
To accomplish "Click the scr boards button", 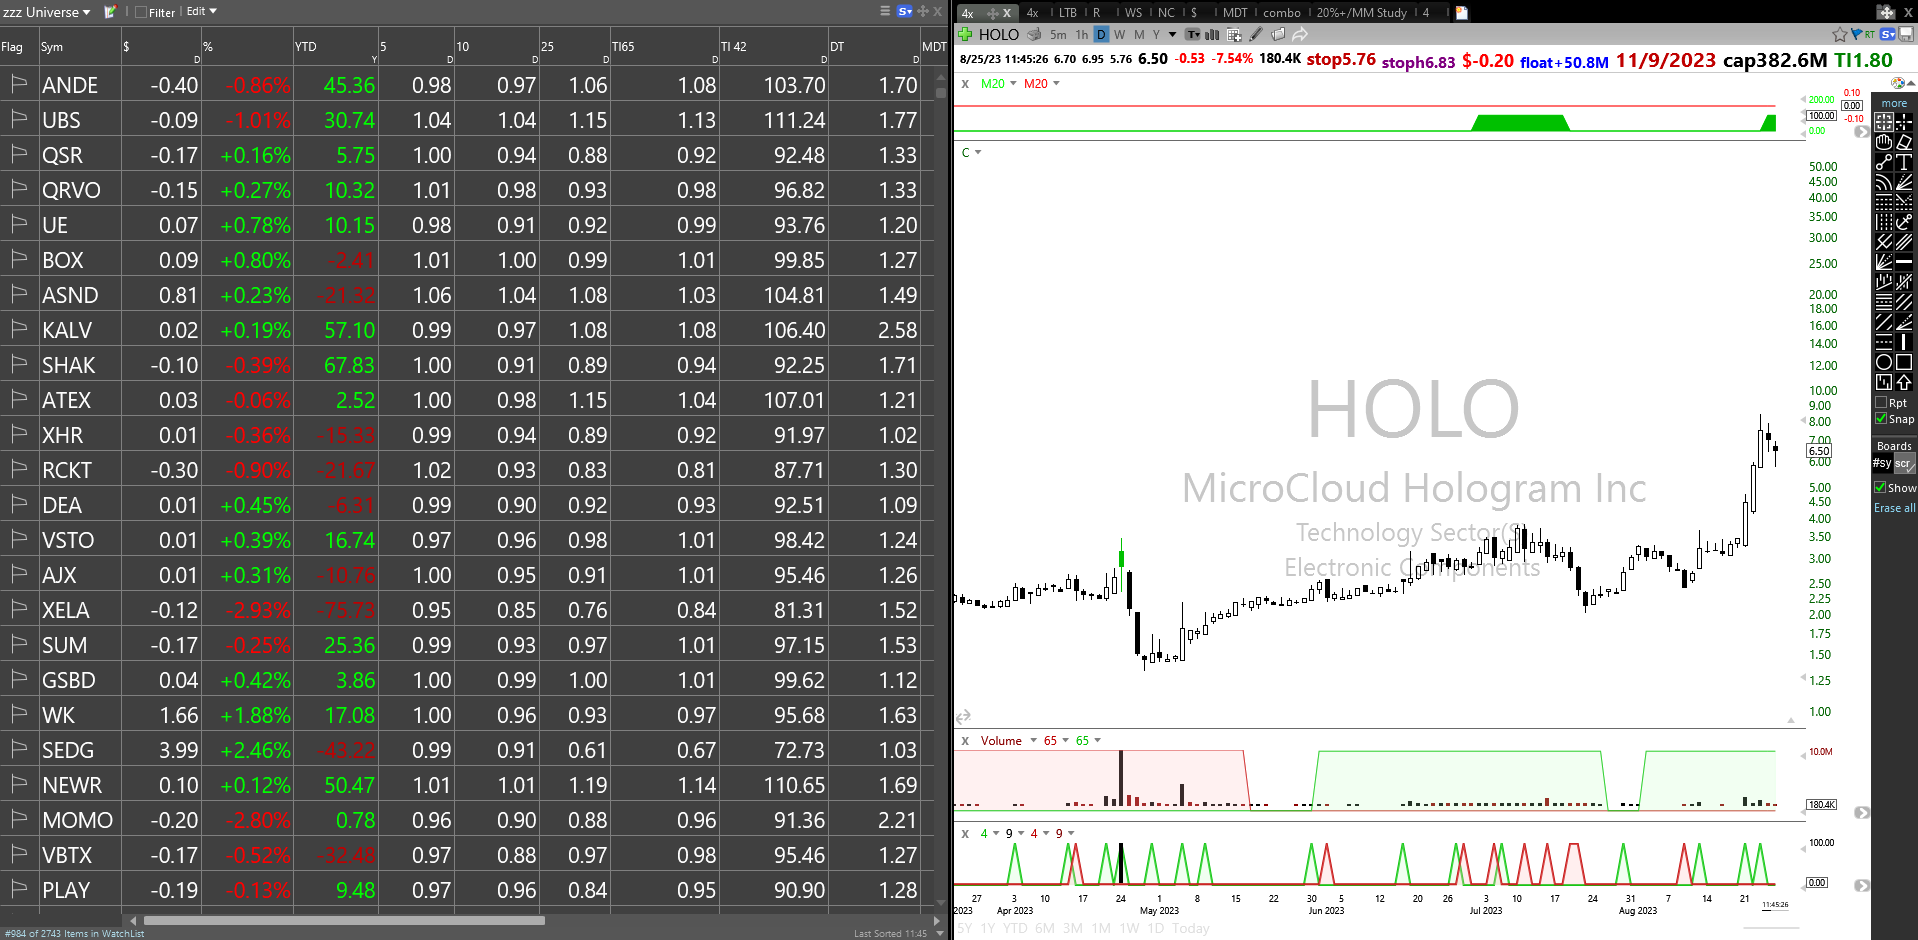I will pyautogui.click(x=1904, y=463).
